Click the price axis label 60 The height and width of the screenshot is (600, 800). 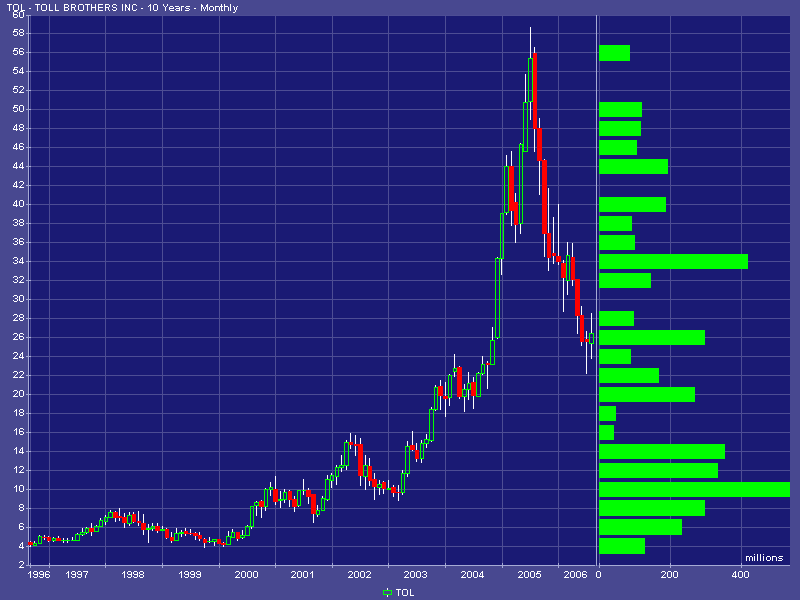pos(18,15)
